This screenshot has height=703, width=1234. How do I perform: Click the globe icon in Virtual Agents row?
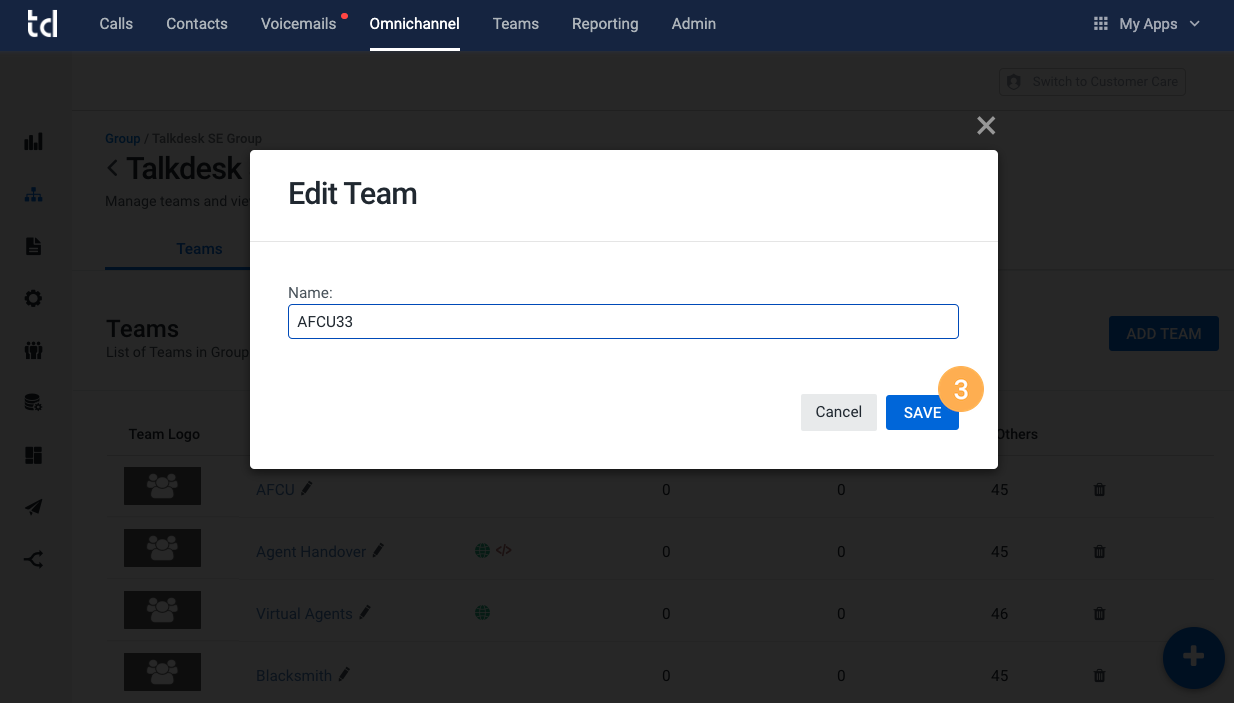tap(482, 612)
